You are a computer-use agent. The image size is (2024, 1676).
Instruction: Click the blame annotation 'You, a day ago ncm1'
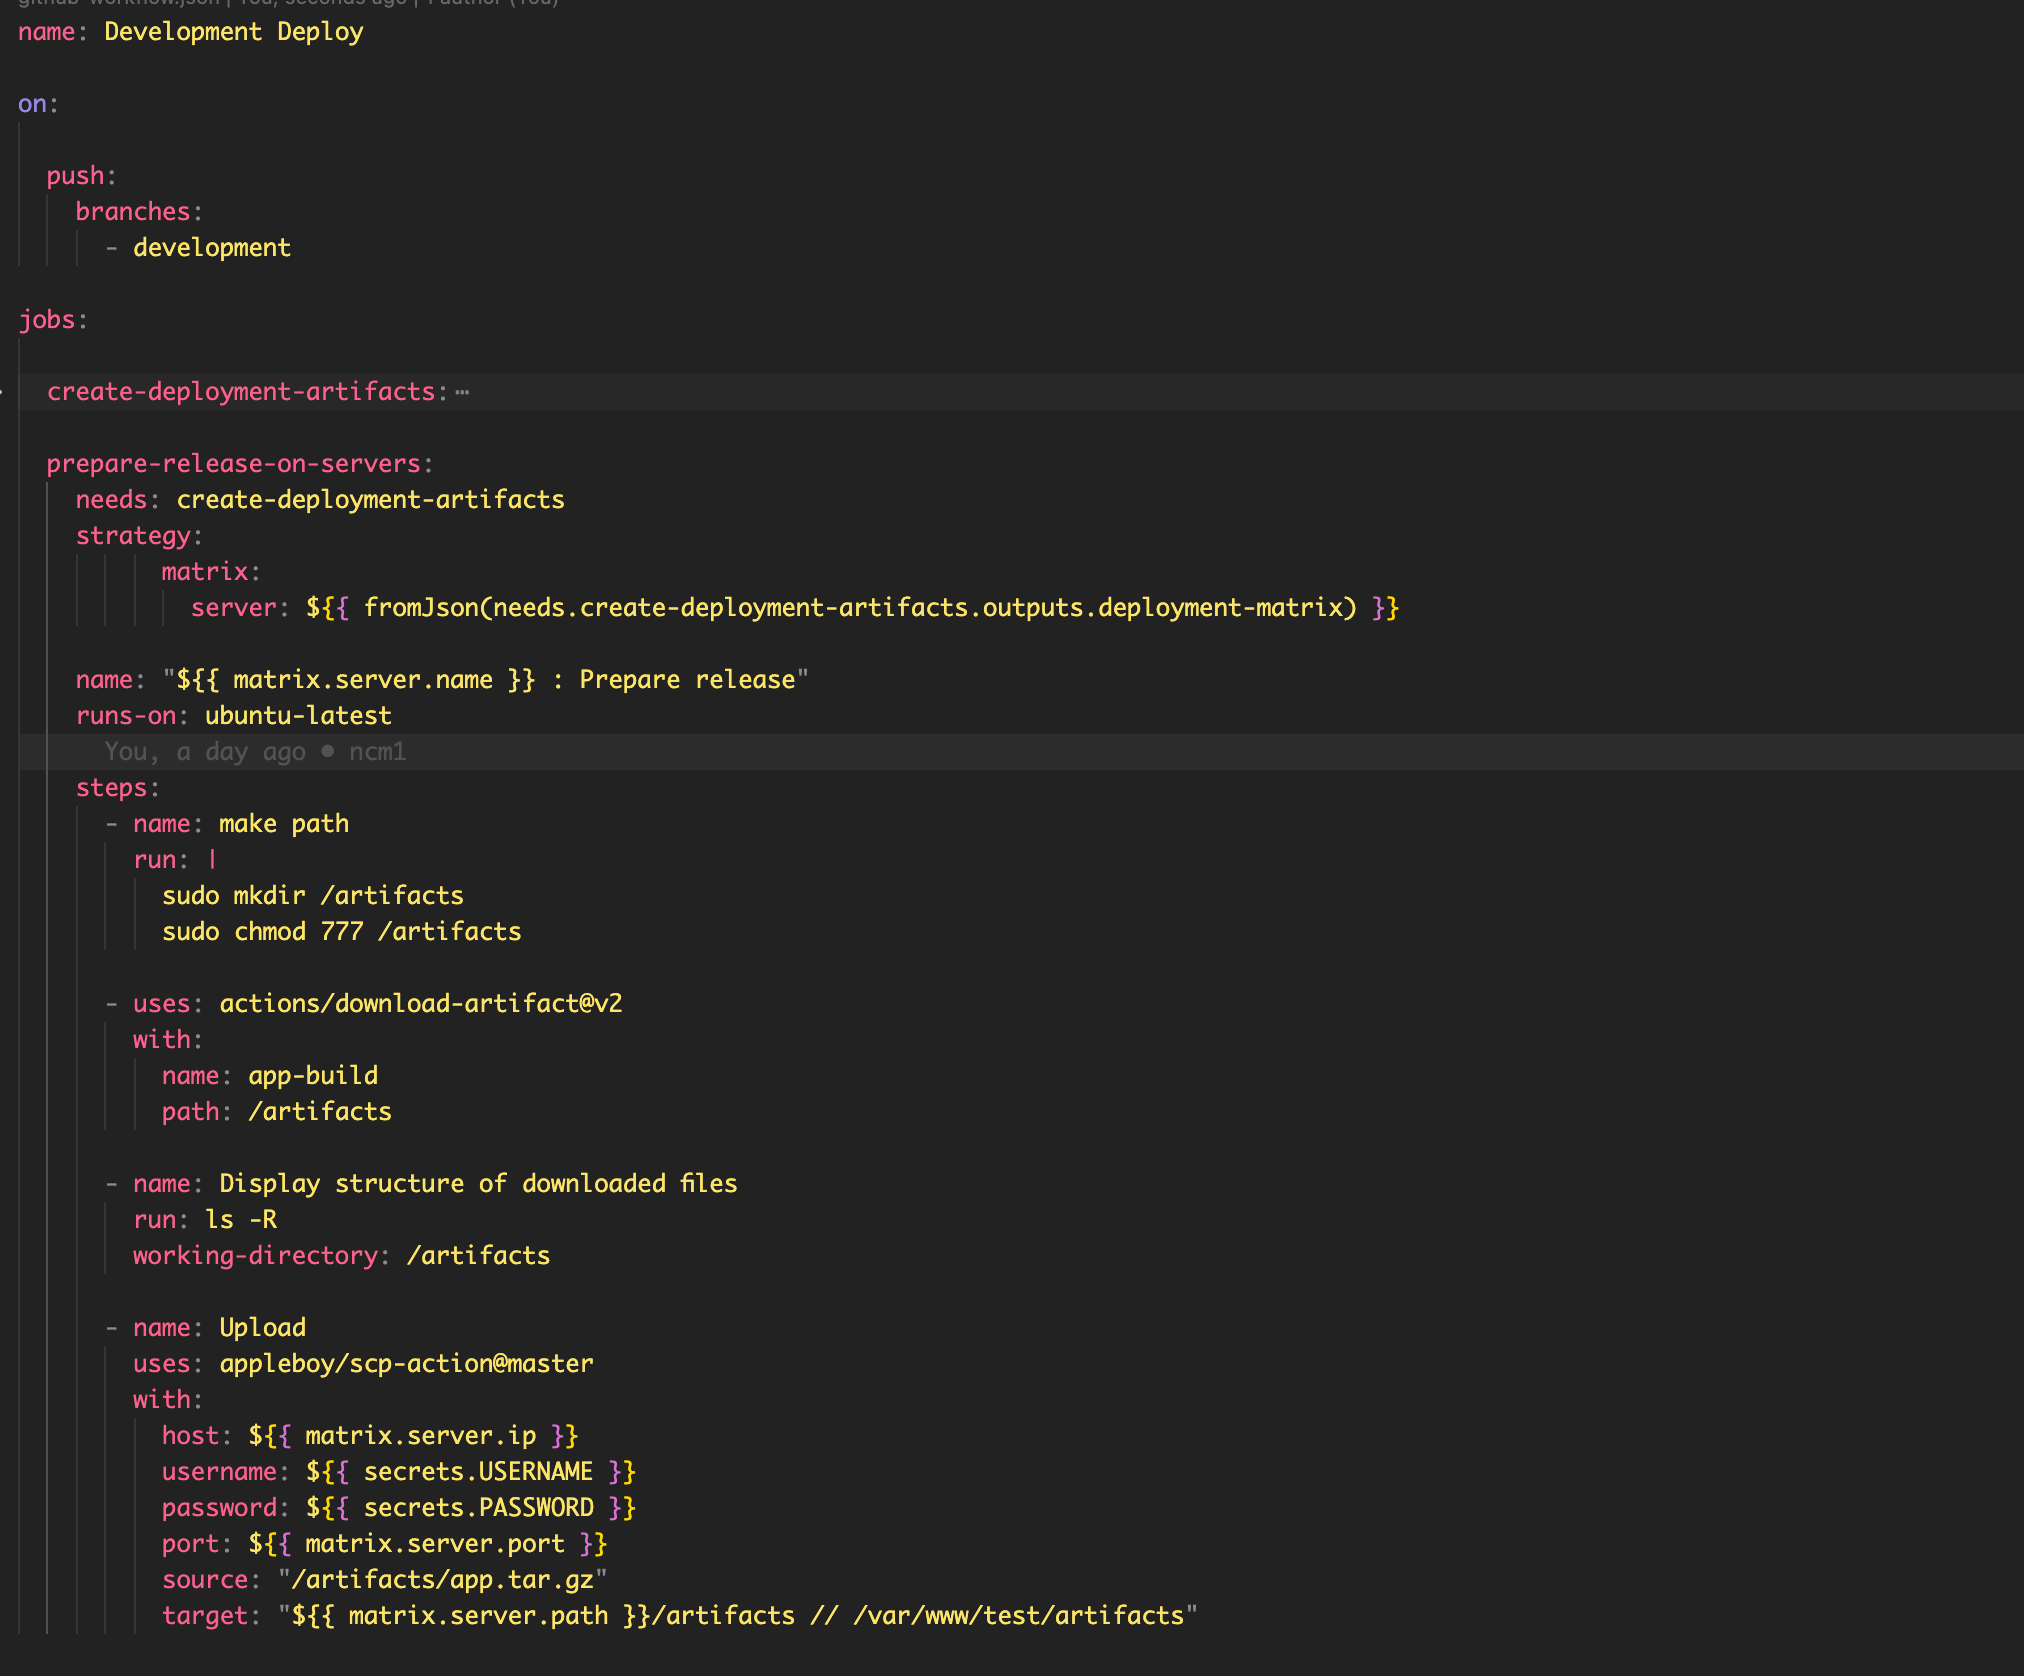(x=255, y=751)
